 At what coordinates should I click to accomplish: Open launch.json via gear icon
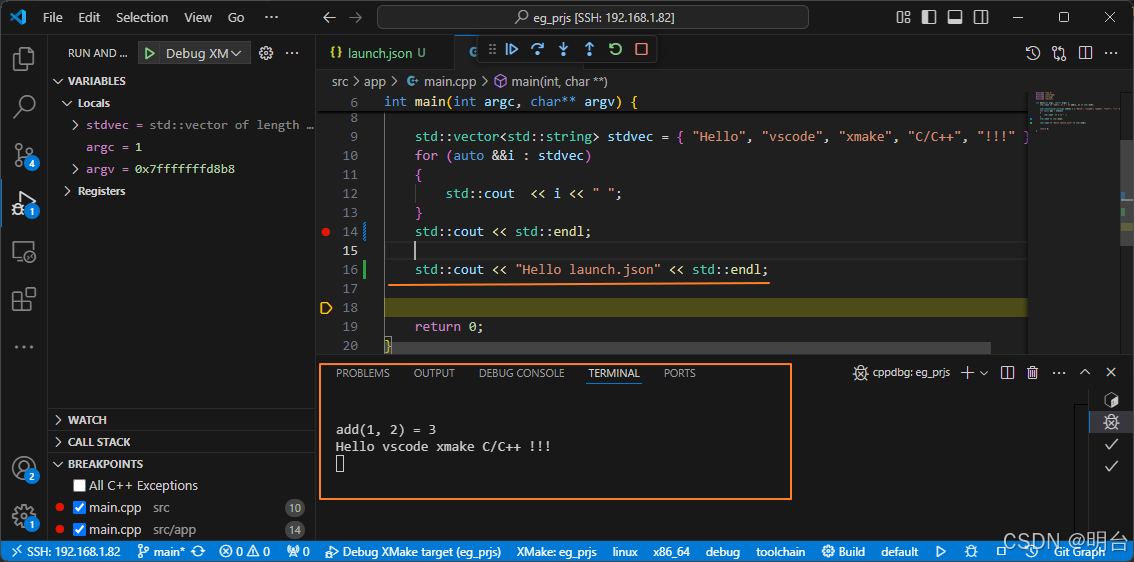[266, 53]
